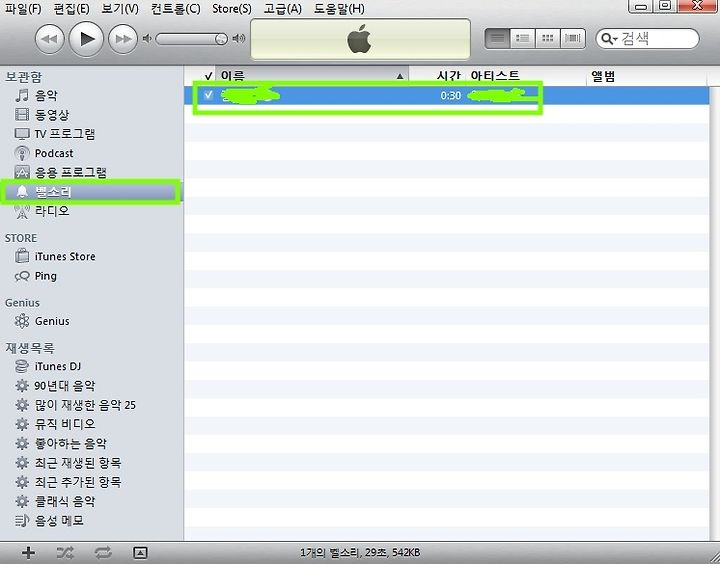
Task: Show the artwork viewer panel
Action: point(140,553)
